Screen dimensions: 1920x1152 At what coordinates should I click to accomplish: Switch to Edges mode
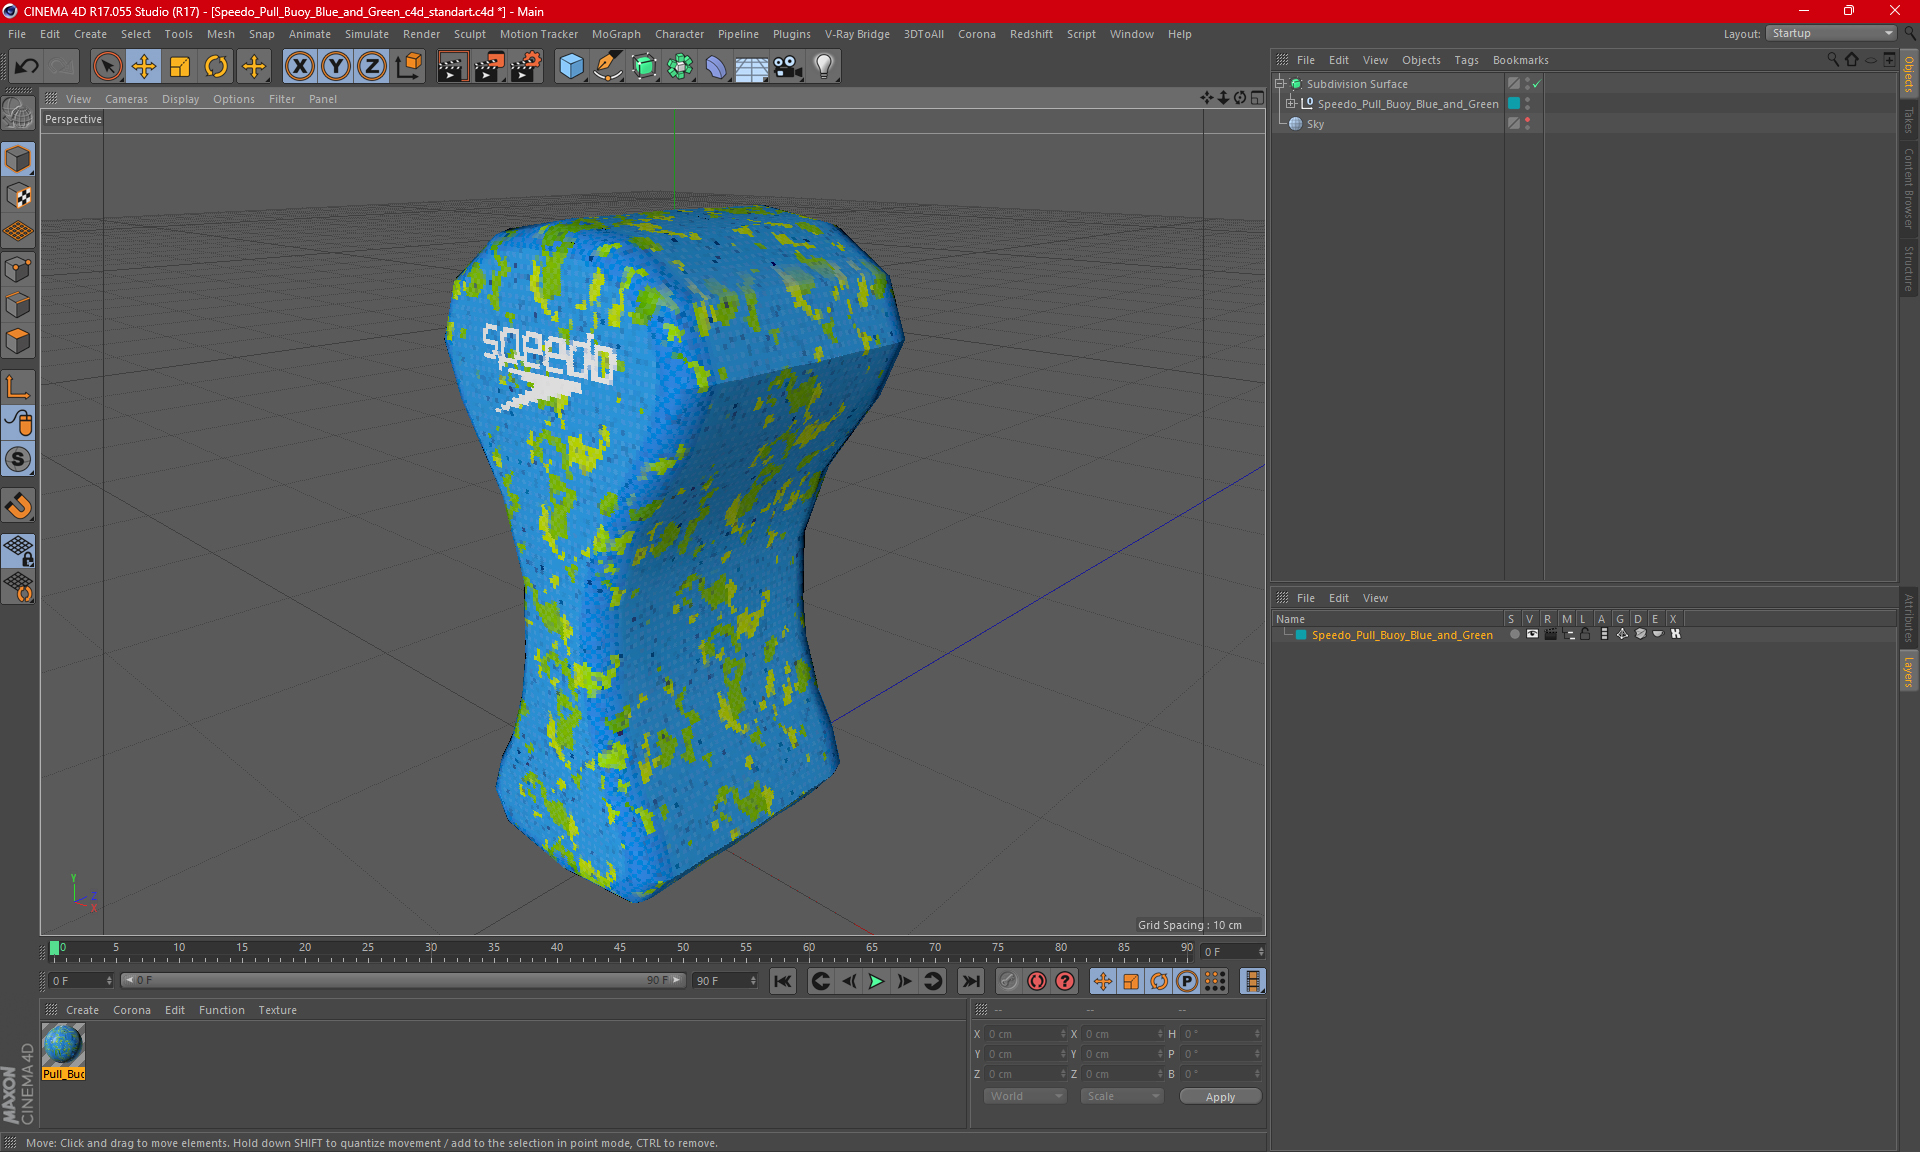pos(18,305)
